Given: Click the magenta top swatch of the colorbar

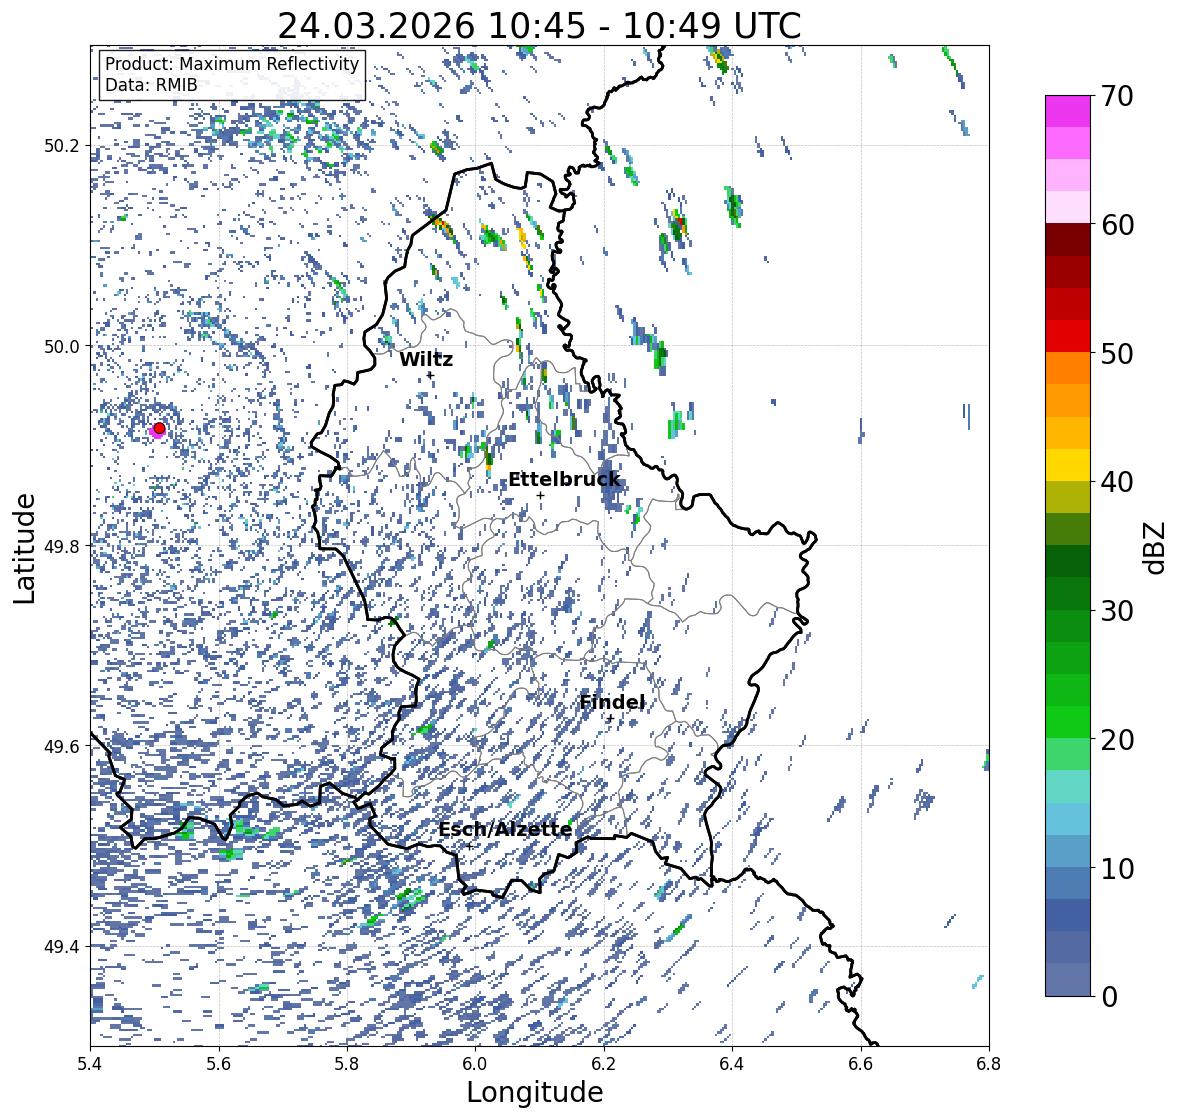Looking at the screenshot, I should coord(1068,111).
